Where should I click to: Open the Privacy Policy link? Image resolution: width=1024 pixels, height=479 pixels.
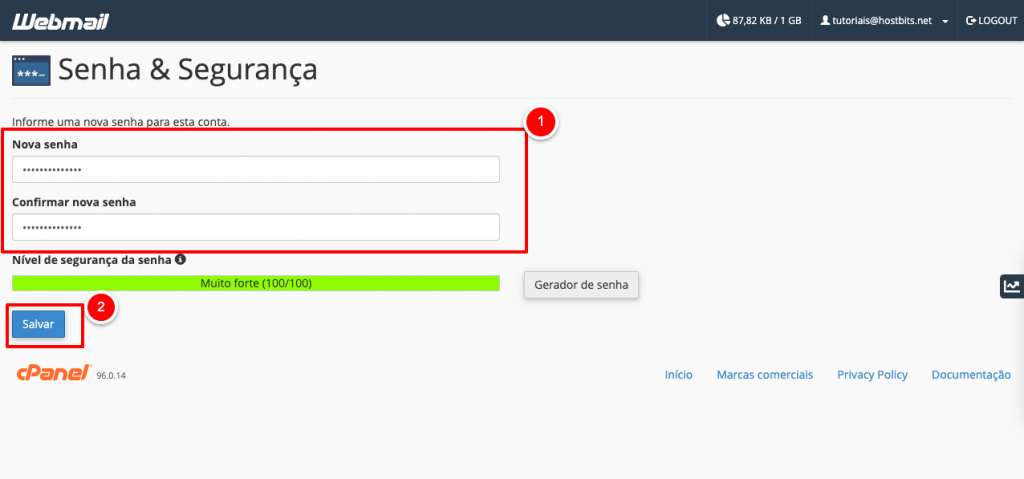click(872, 374)
